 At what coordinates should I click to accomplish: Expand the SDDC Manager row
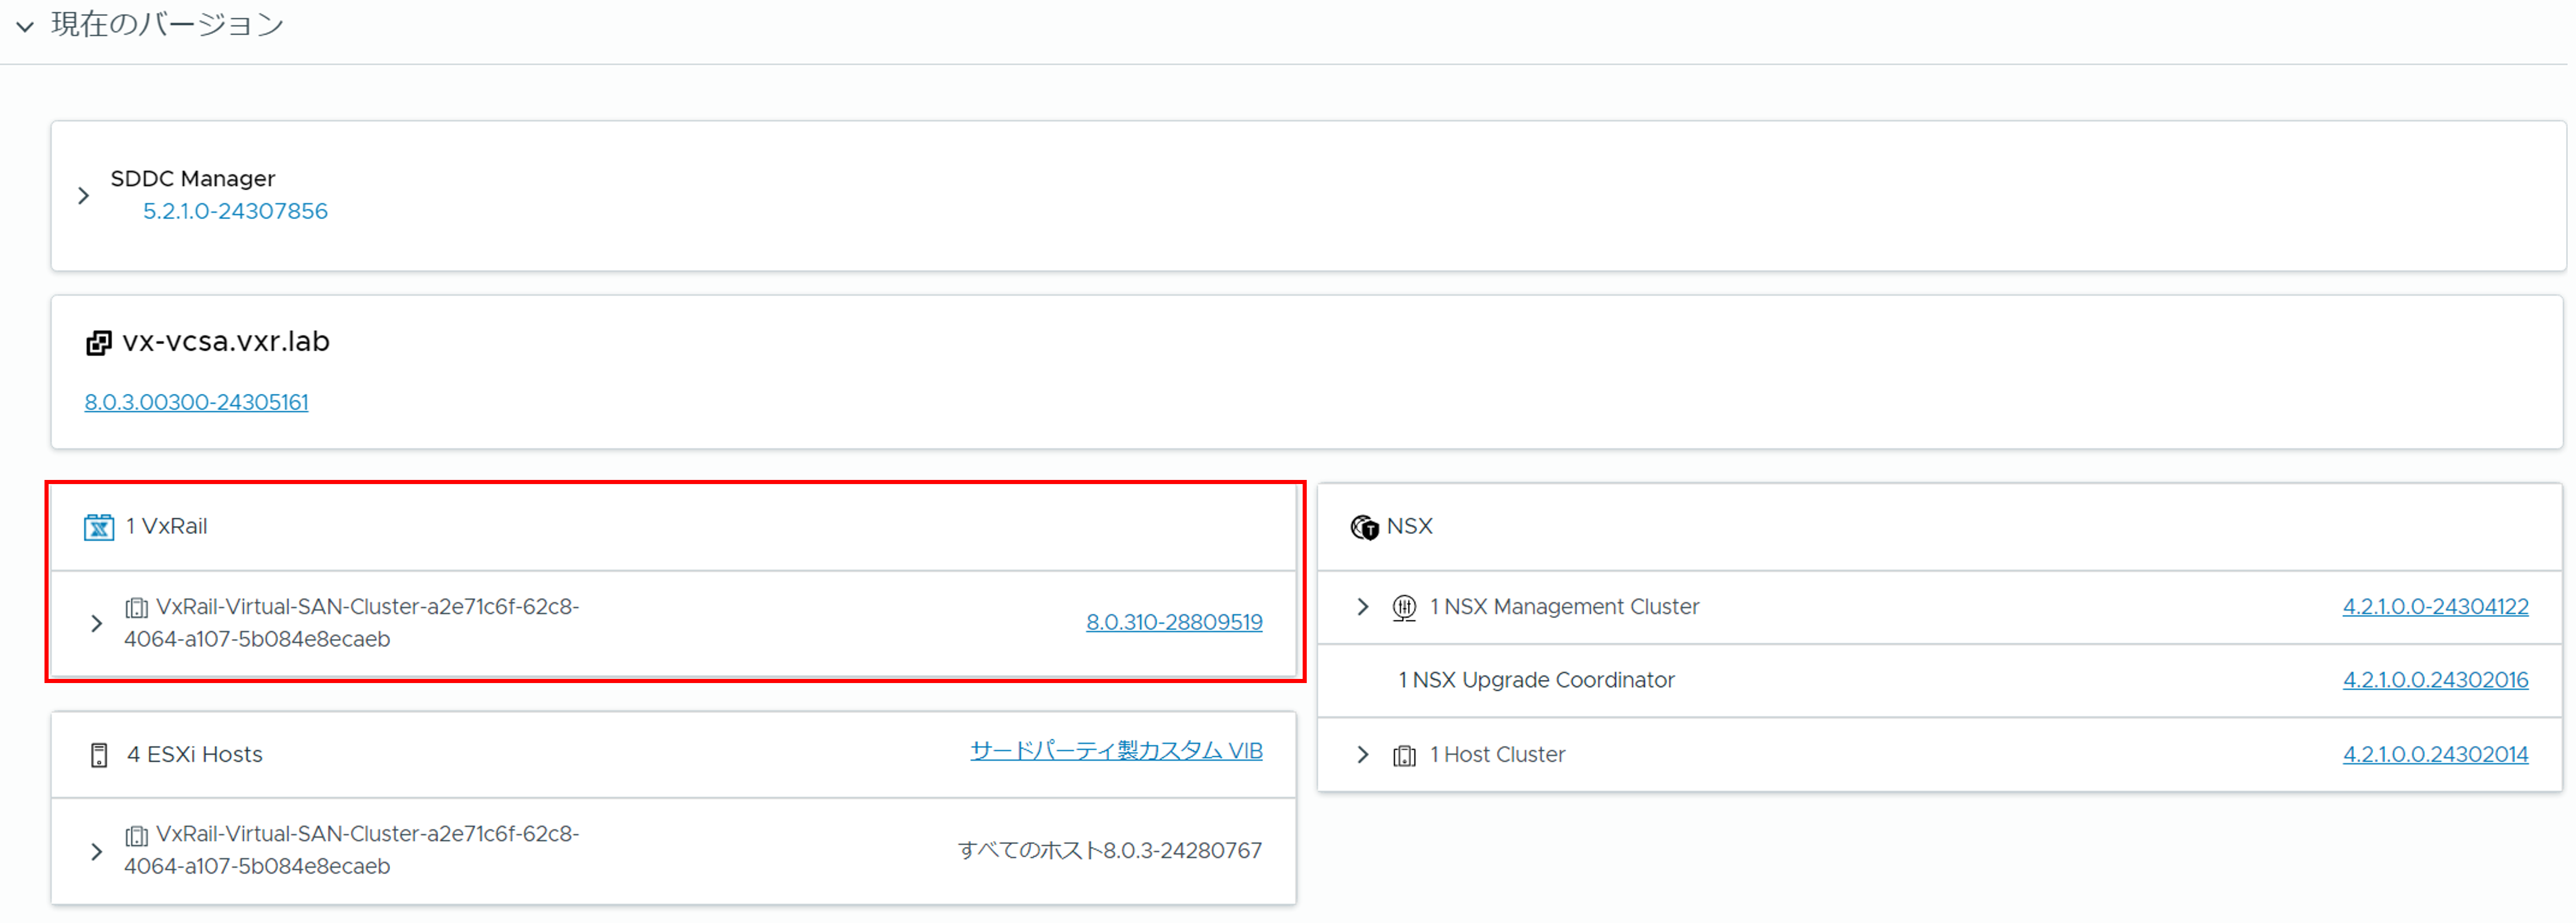[84, 196]
